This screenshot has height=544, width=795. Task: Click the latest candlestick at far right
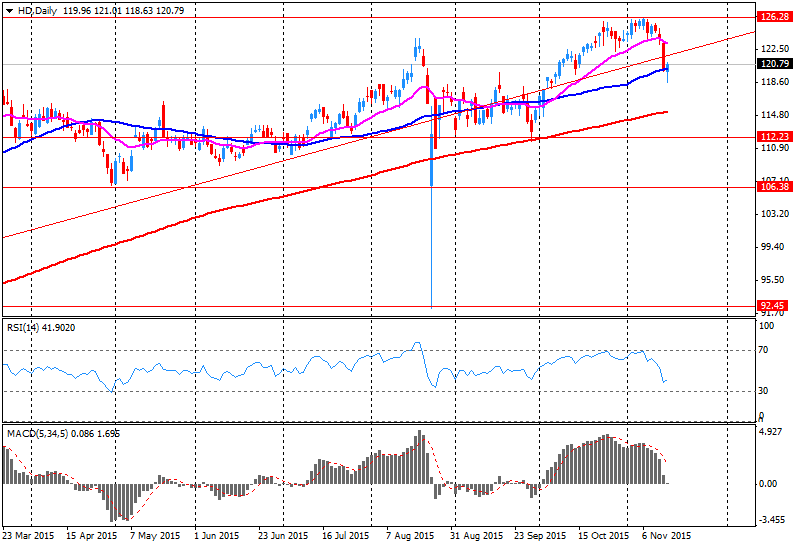tap(668, 68)
